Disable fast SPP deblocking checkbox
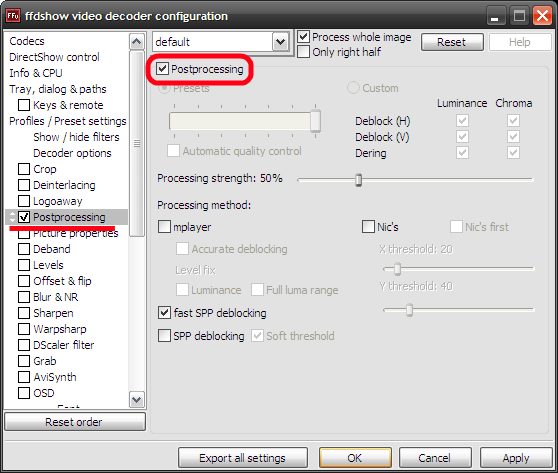This screenshot has width=558, height=473. click(164, 313)
